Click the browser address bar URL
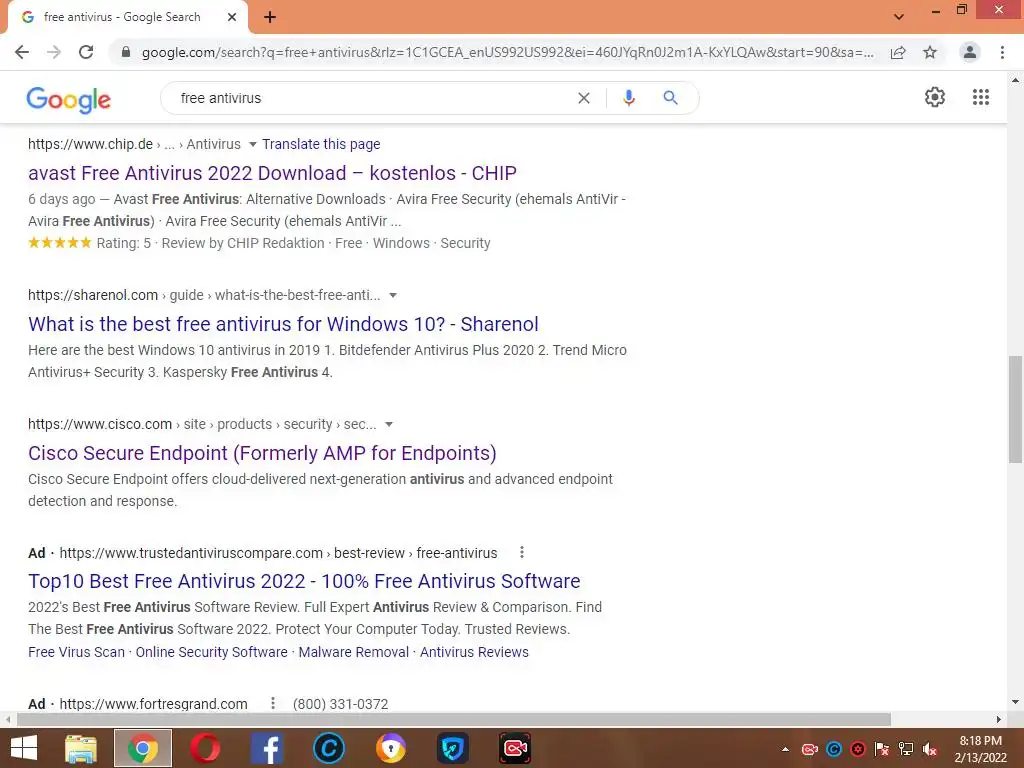Screen dimensions: 1024x768 point(507,52)
